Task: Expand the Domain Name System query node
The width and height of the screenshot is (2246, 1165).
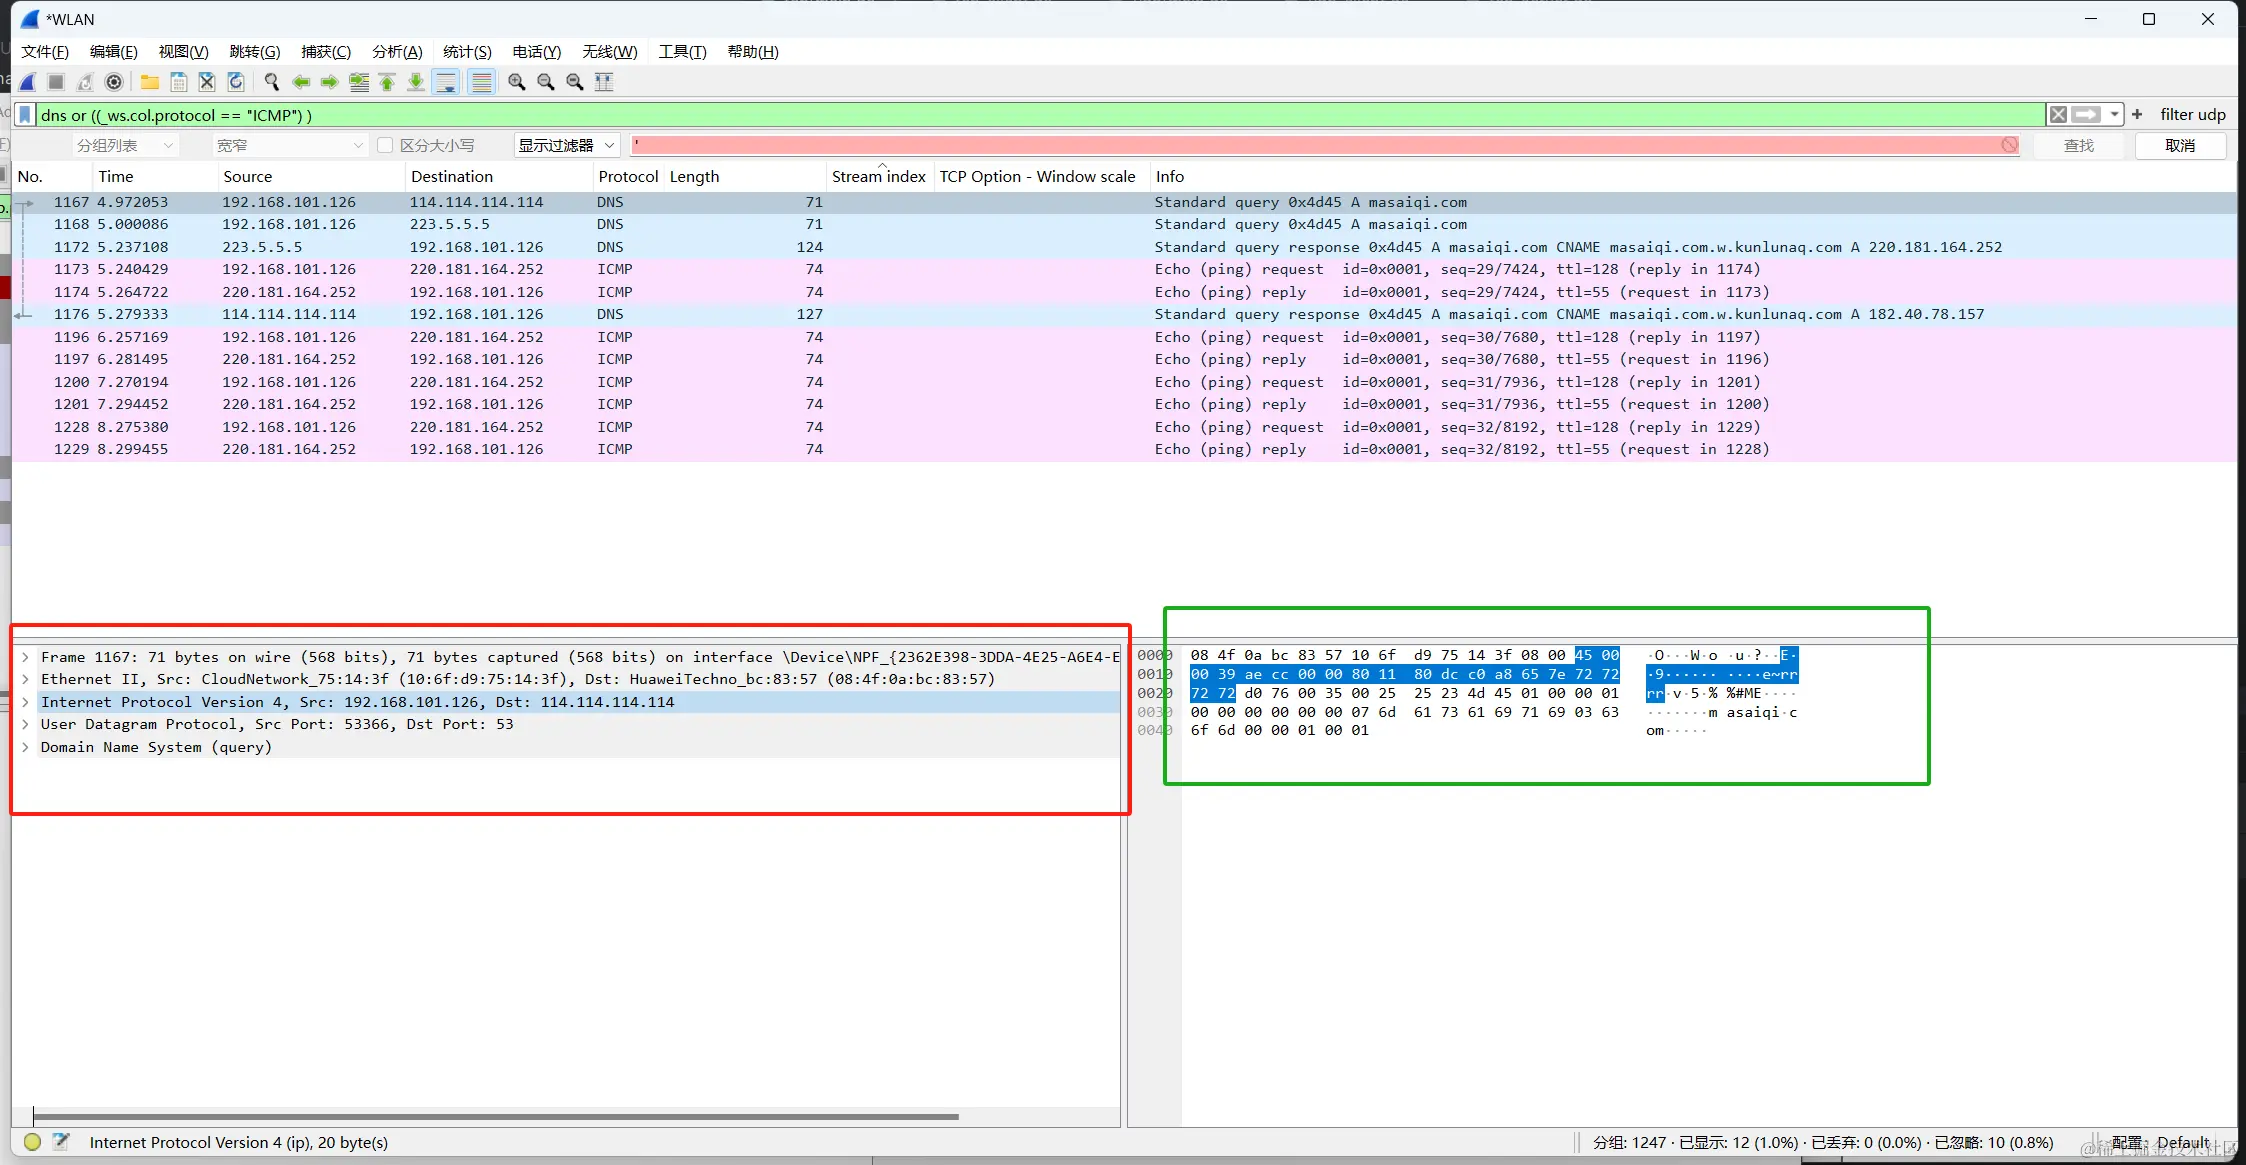Action: tap(26, 747)
